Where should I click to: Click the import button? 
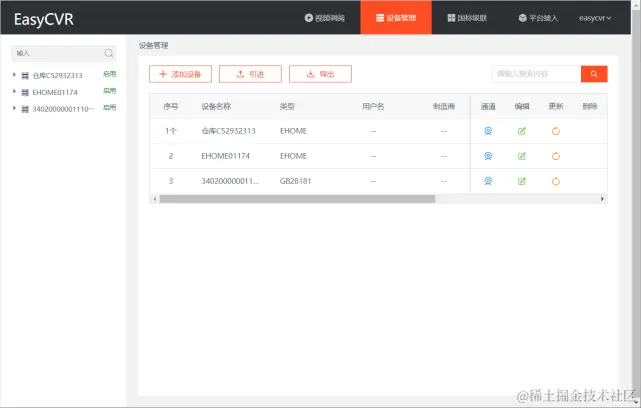250,74
